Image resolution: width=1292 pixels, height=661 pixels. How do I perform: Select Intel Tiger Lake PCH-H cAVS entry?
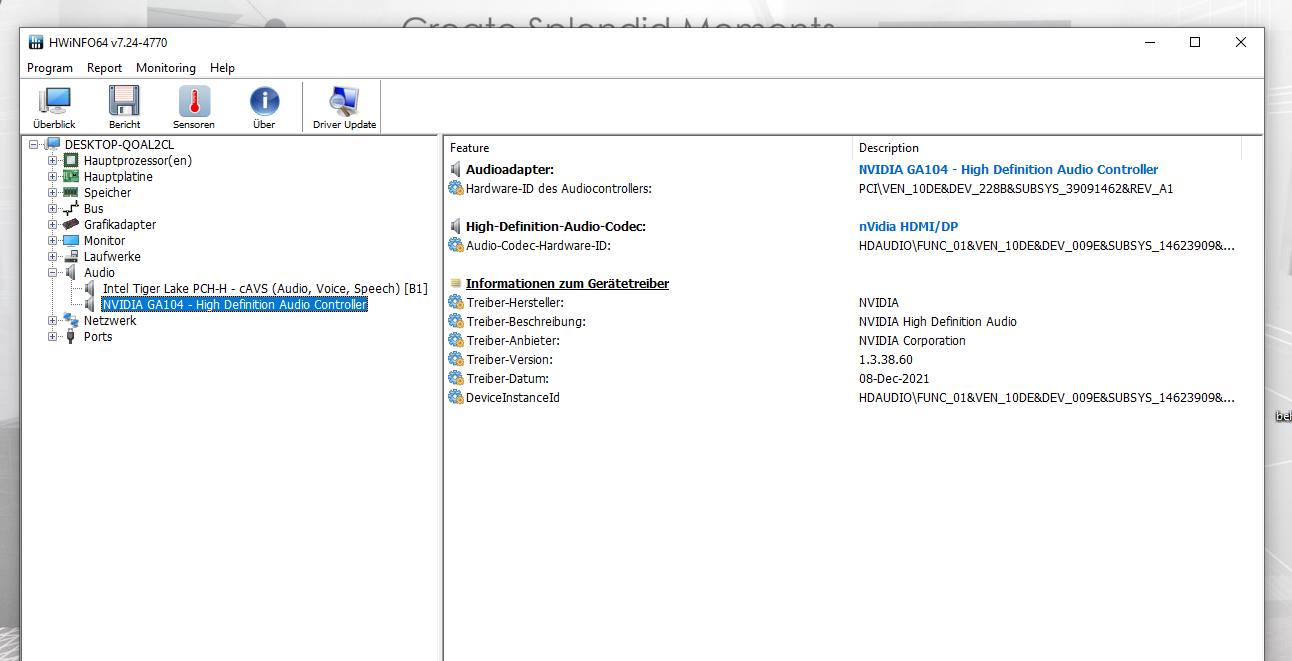(x=265, y=289)
